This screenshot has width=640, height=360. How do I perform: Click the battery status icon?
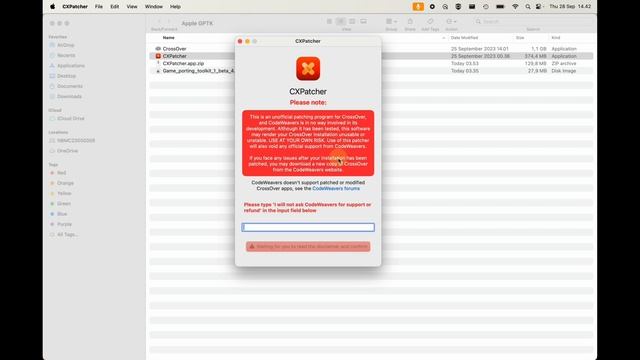500,7
